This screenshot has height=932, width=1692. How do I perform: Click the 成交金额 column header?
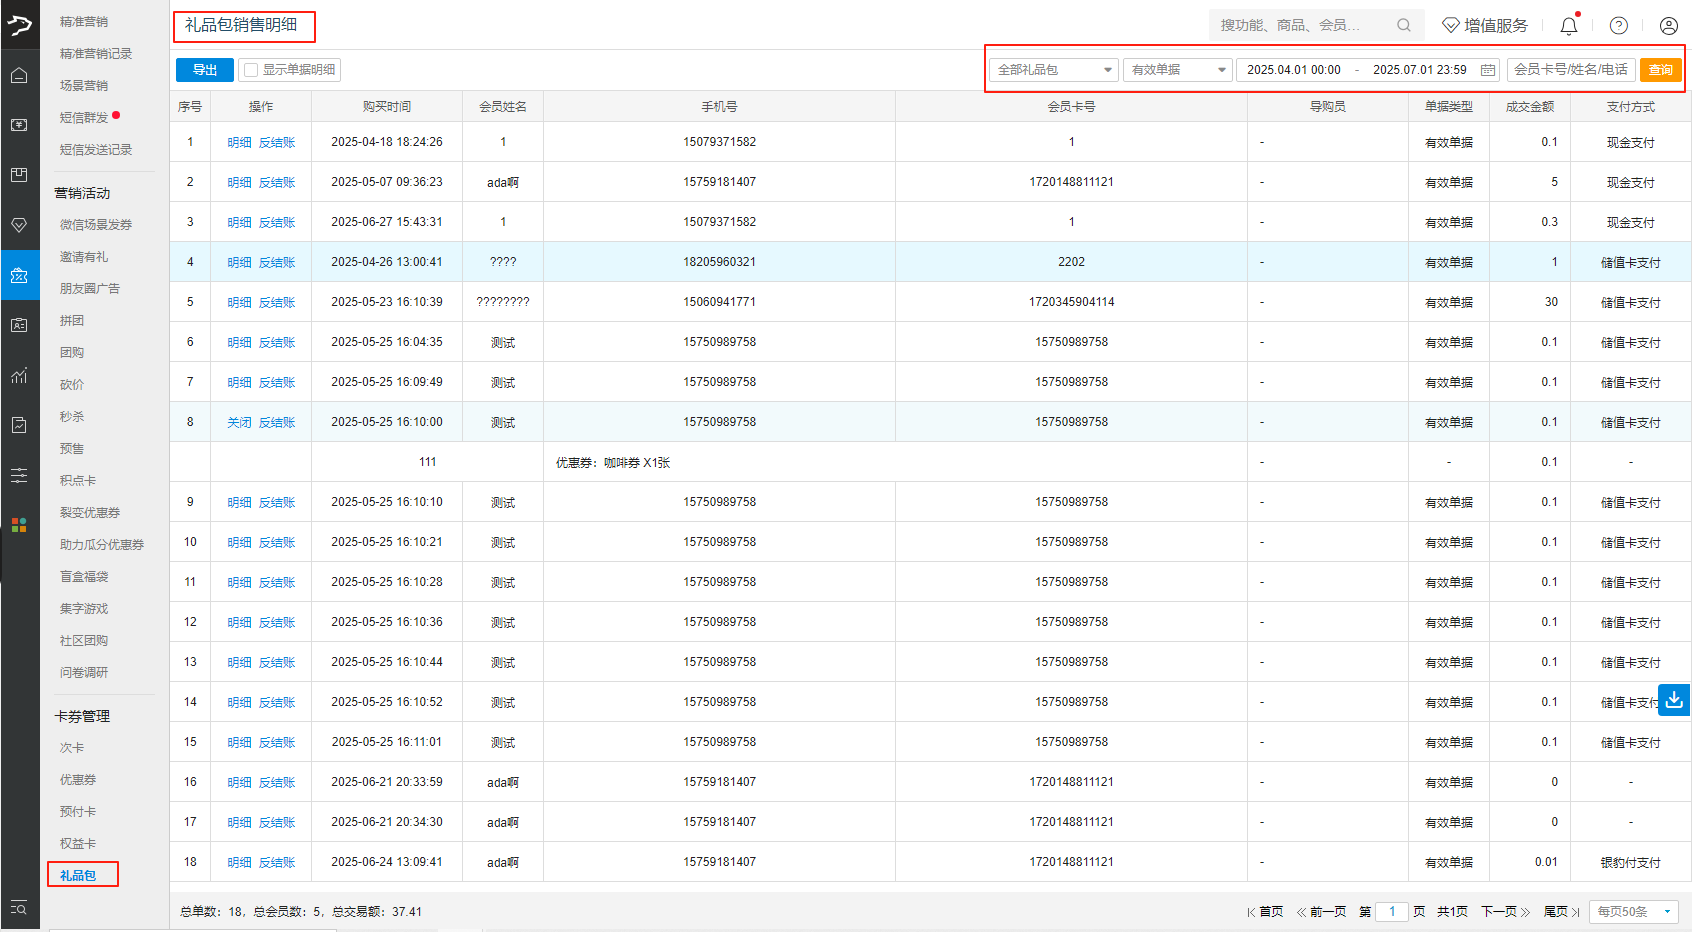(1530, 107)
